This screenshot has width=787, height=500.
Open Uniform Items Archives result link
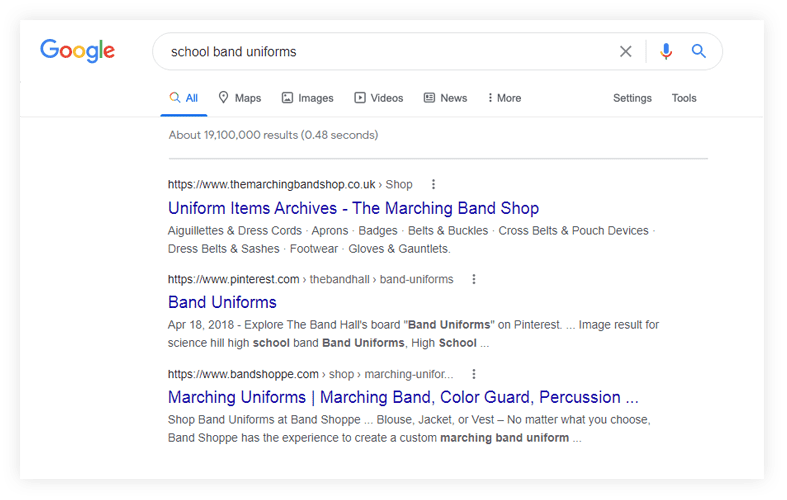click(x=353, y=208)
